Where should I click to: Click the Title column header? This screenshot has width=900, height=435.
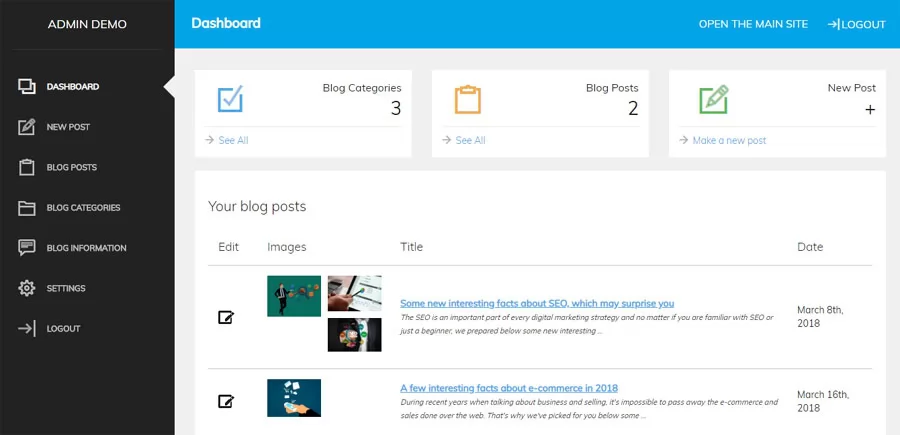(411, 247)
